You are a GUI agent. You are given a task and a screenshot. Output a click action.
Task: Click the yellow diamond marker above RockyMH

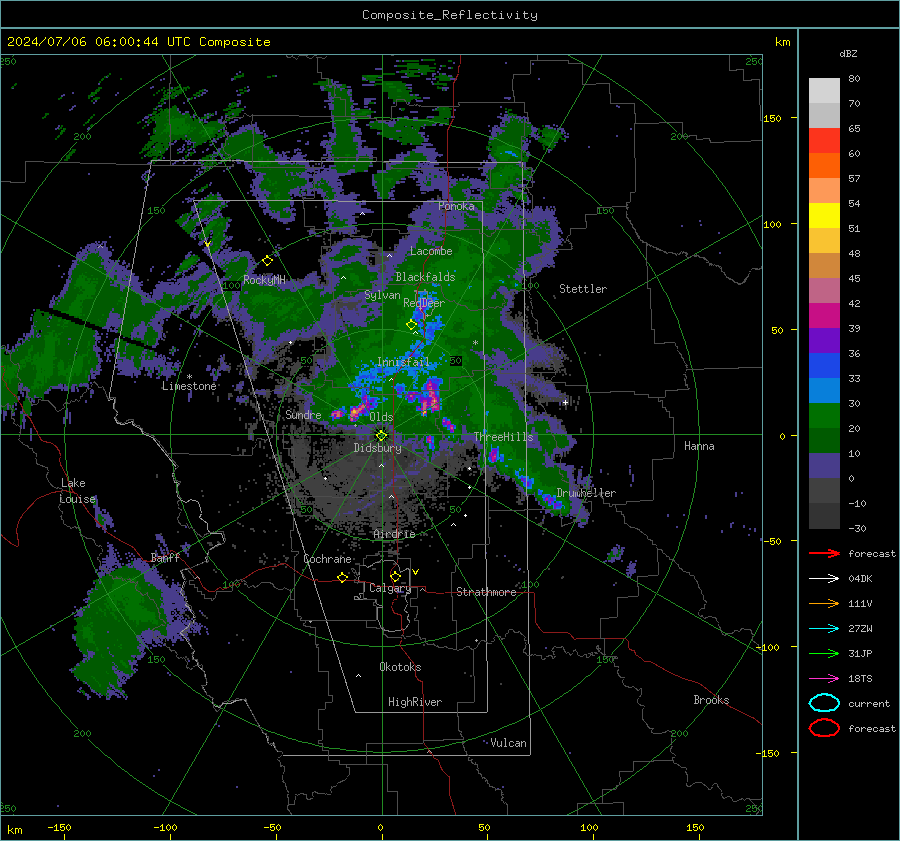point(267,261)
